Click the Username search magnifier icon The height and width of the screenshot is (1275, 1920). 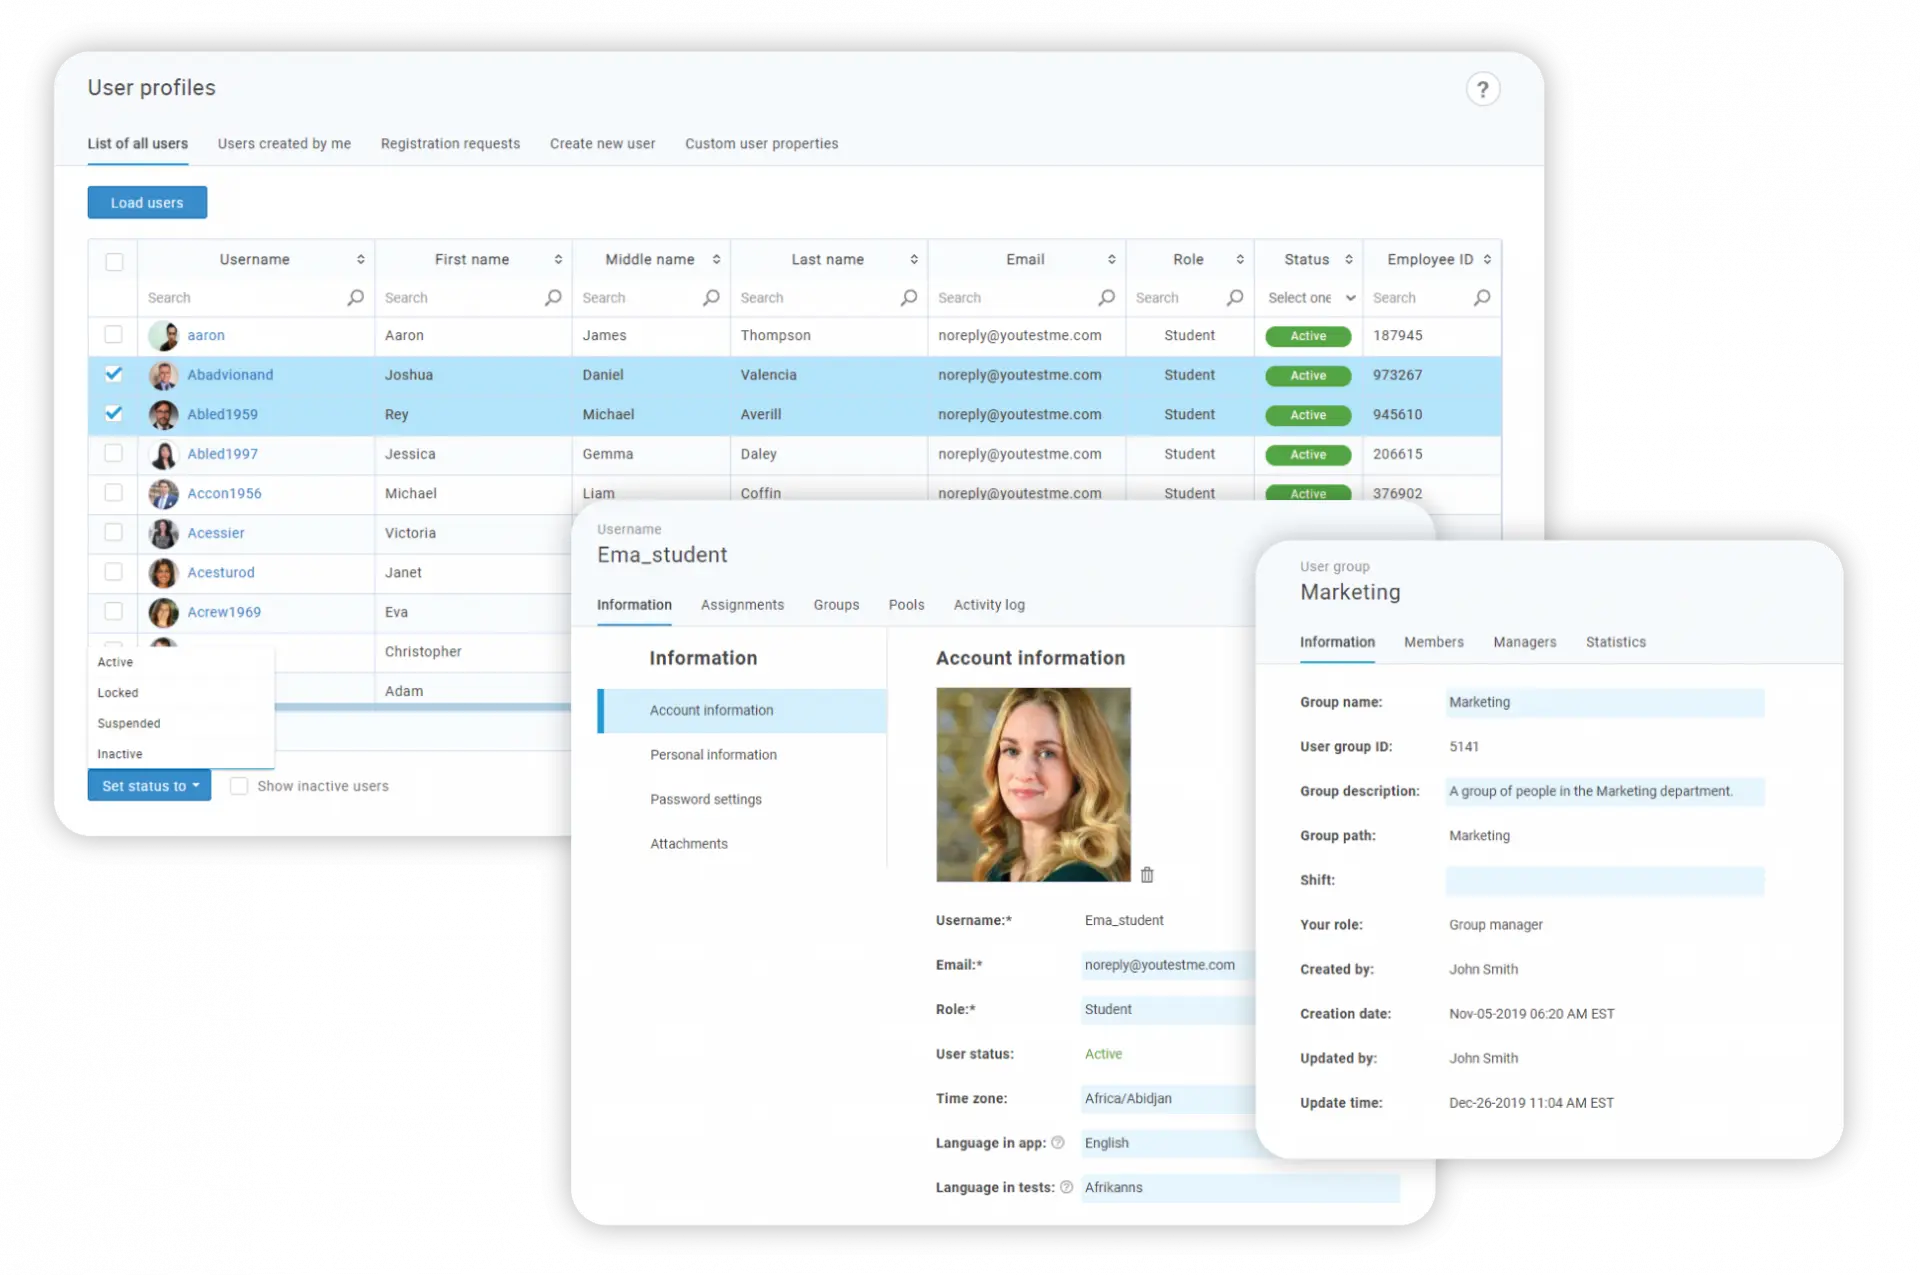point(355,298)
